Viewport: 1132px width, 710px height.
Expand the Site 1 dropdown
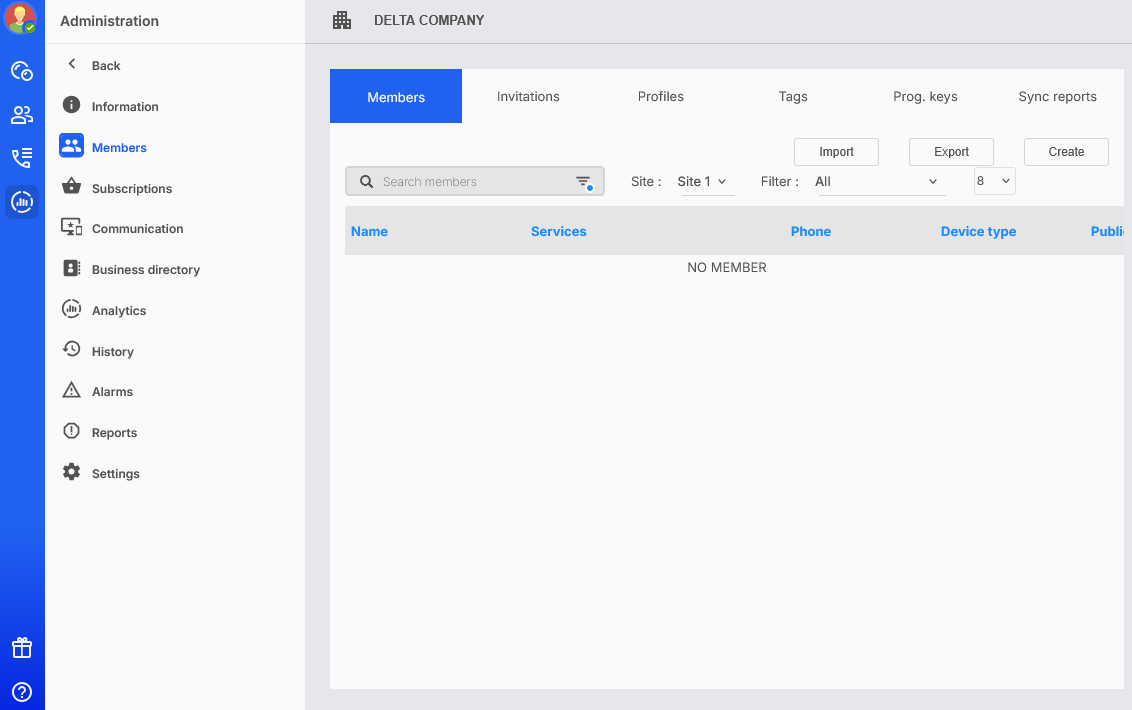(x=707, y=182)
